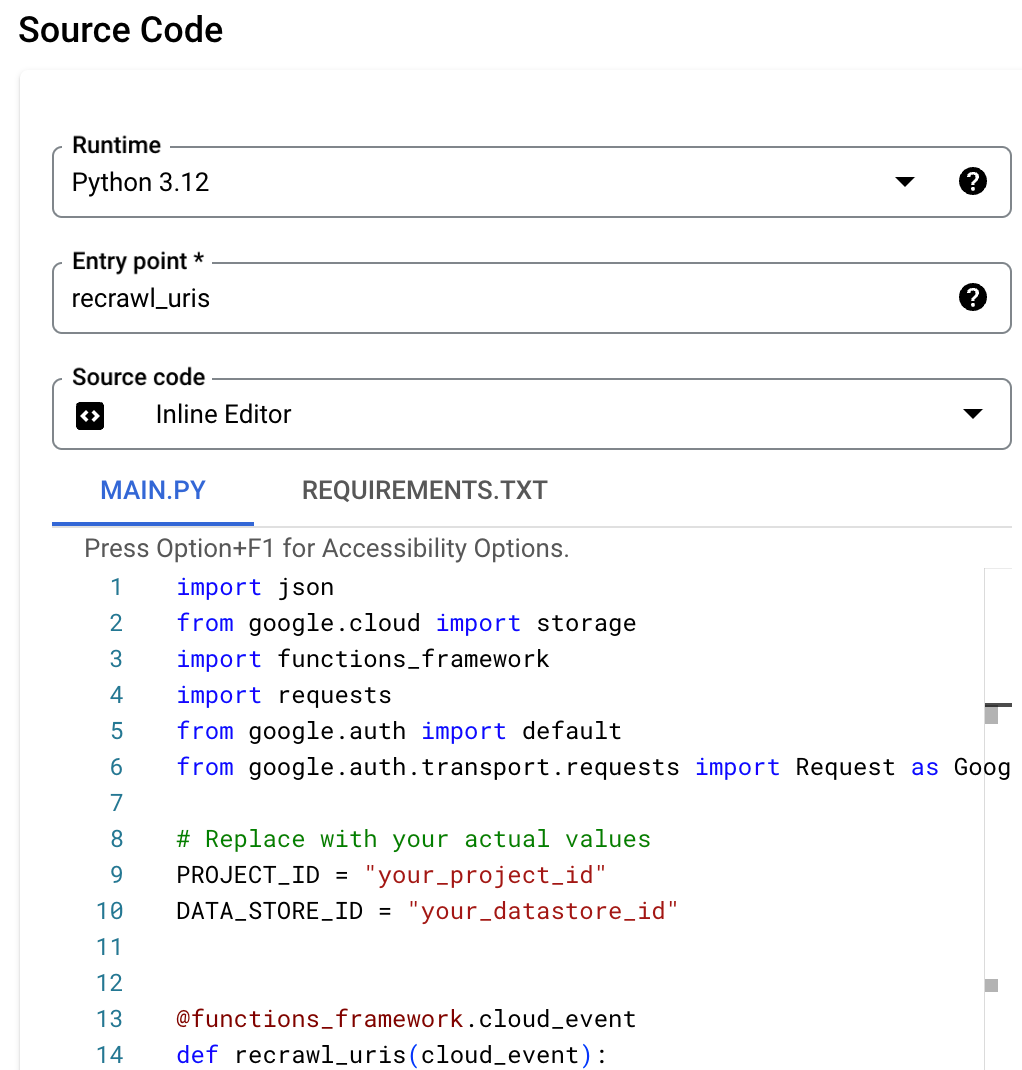Switch to the REQUIREMENTS.TXT tab
This screenshot has height=1070, width=1022.
(424, 490)
